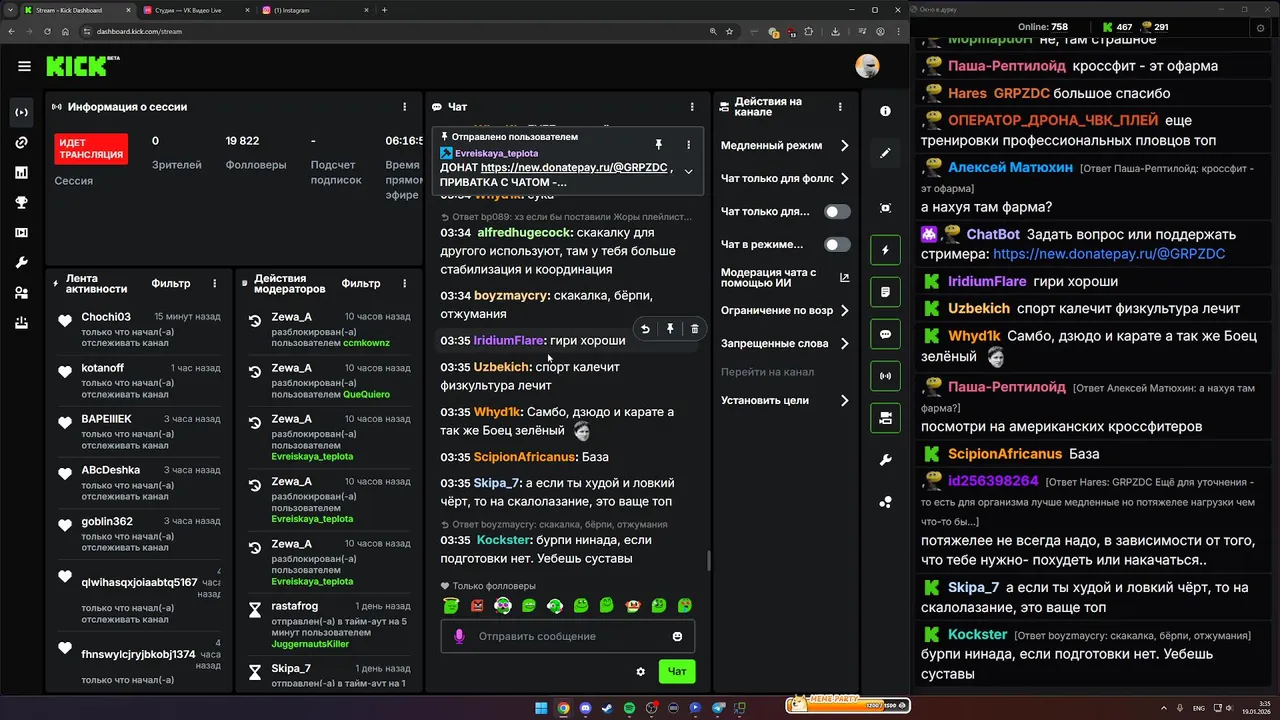Open session info panel three-dot menu
The image size is (1280, 720).
point(405,106)
